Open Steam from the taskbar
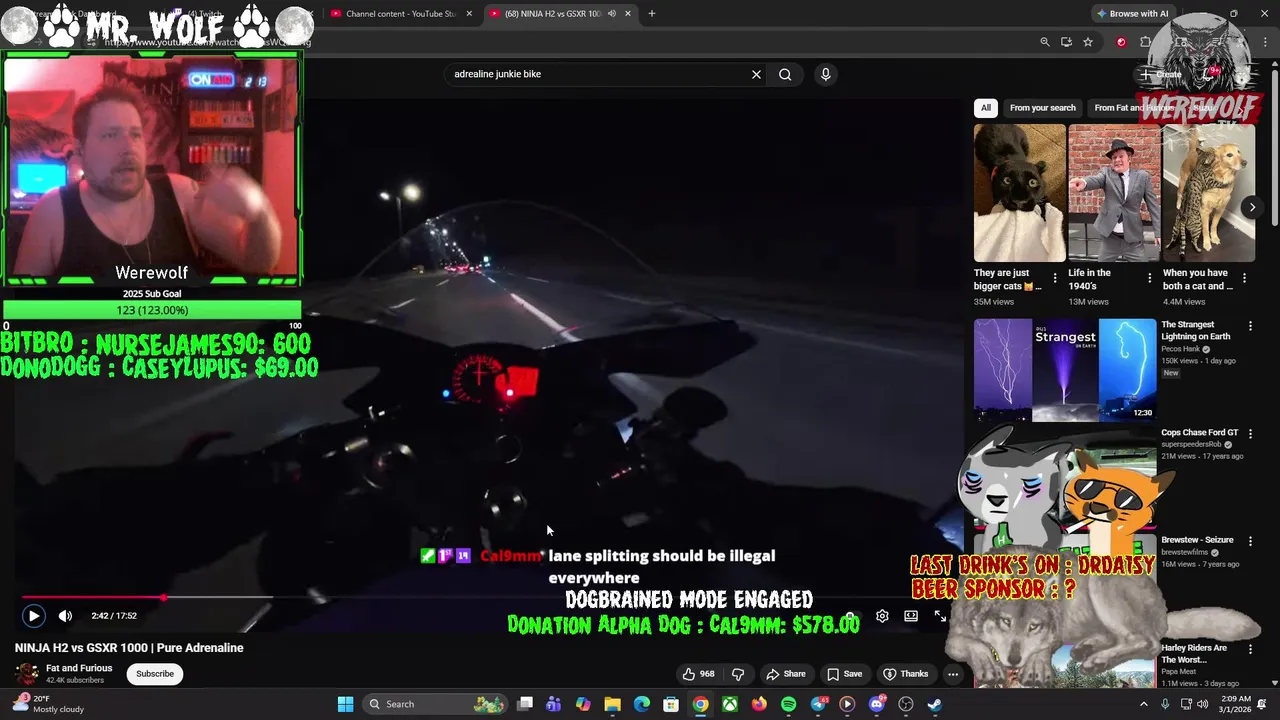The width and height of the screenshot is (1280, 720). pyautogui.click(x=935, y=704)
